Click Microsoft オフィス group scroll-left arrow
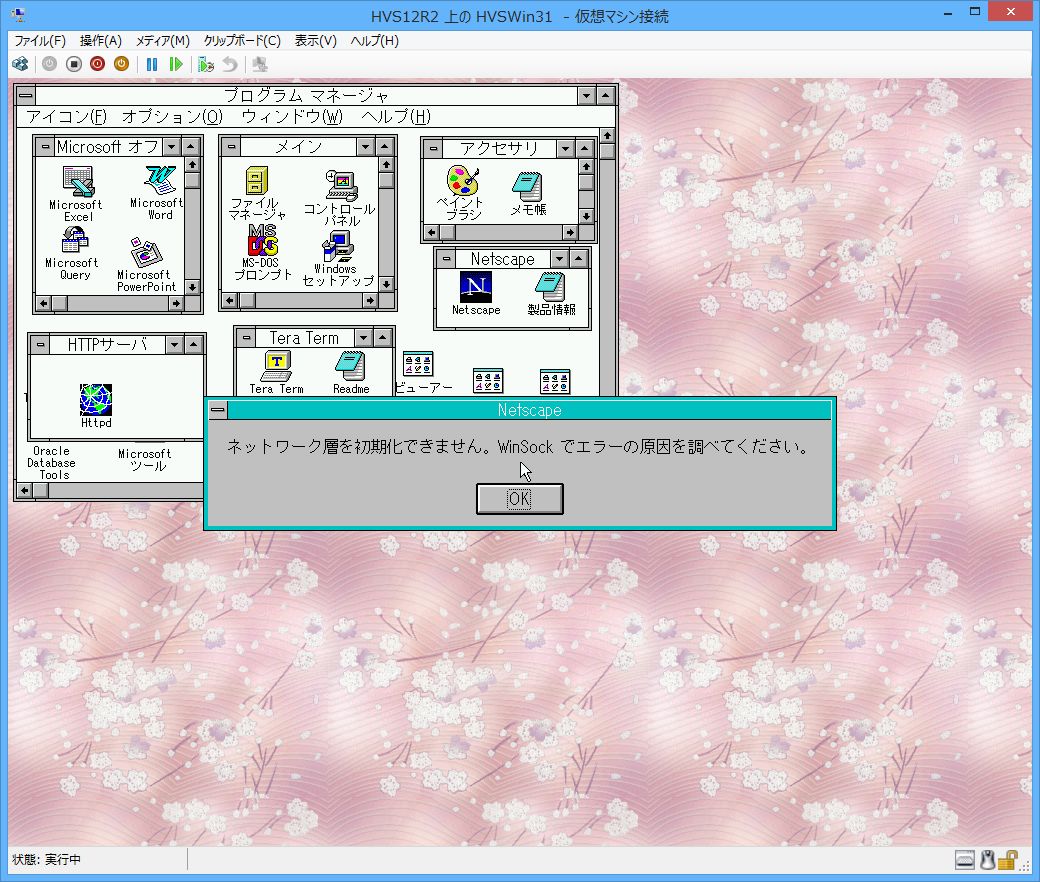This screenshot has width=1040, height=882. coord(44,303)
